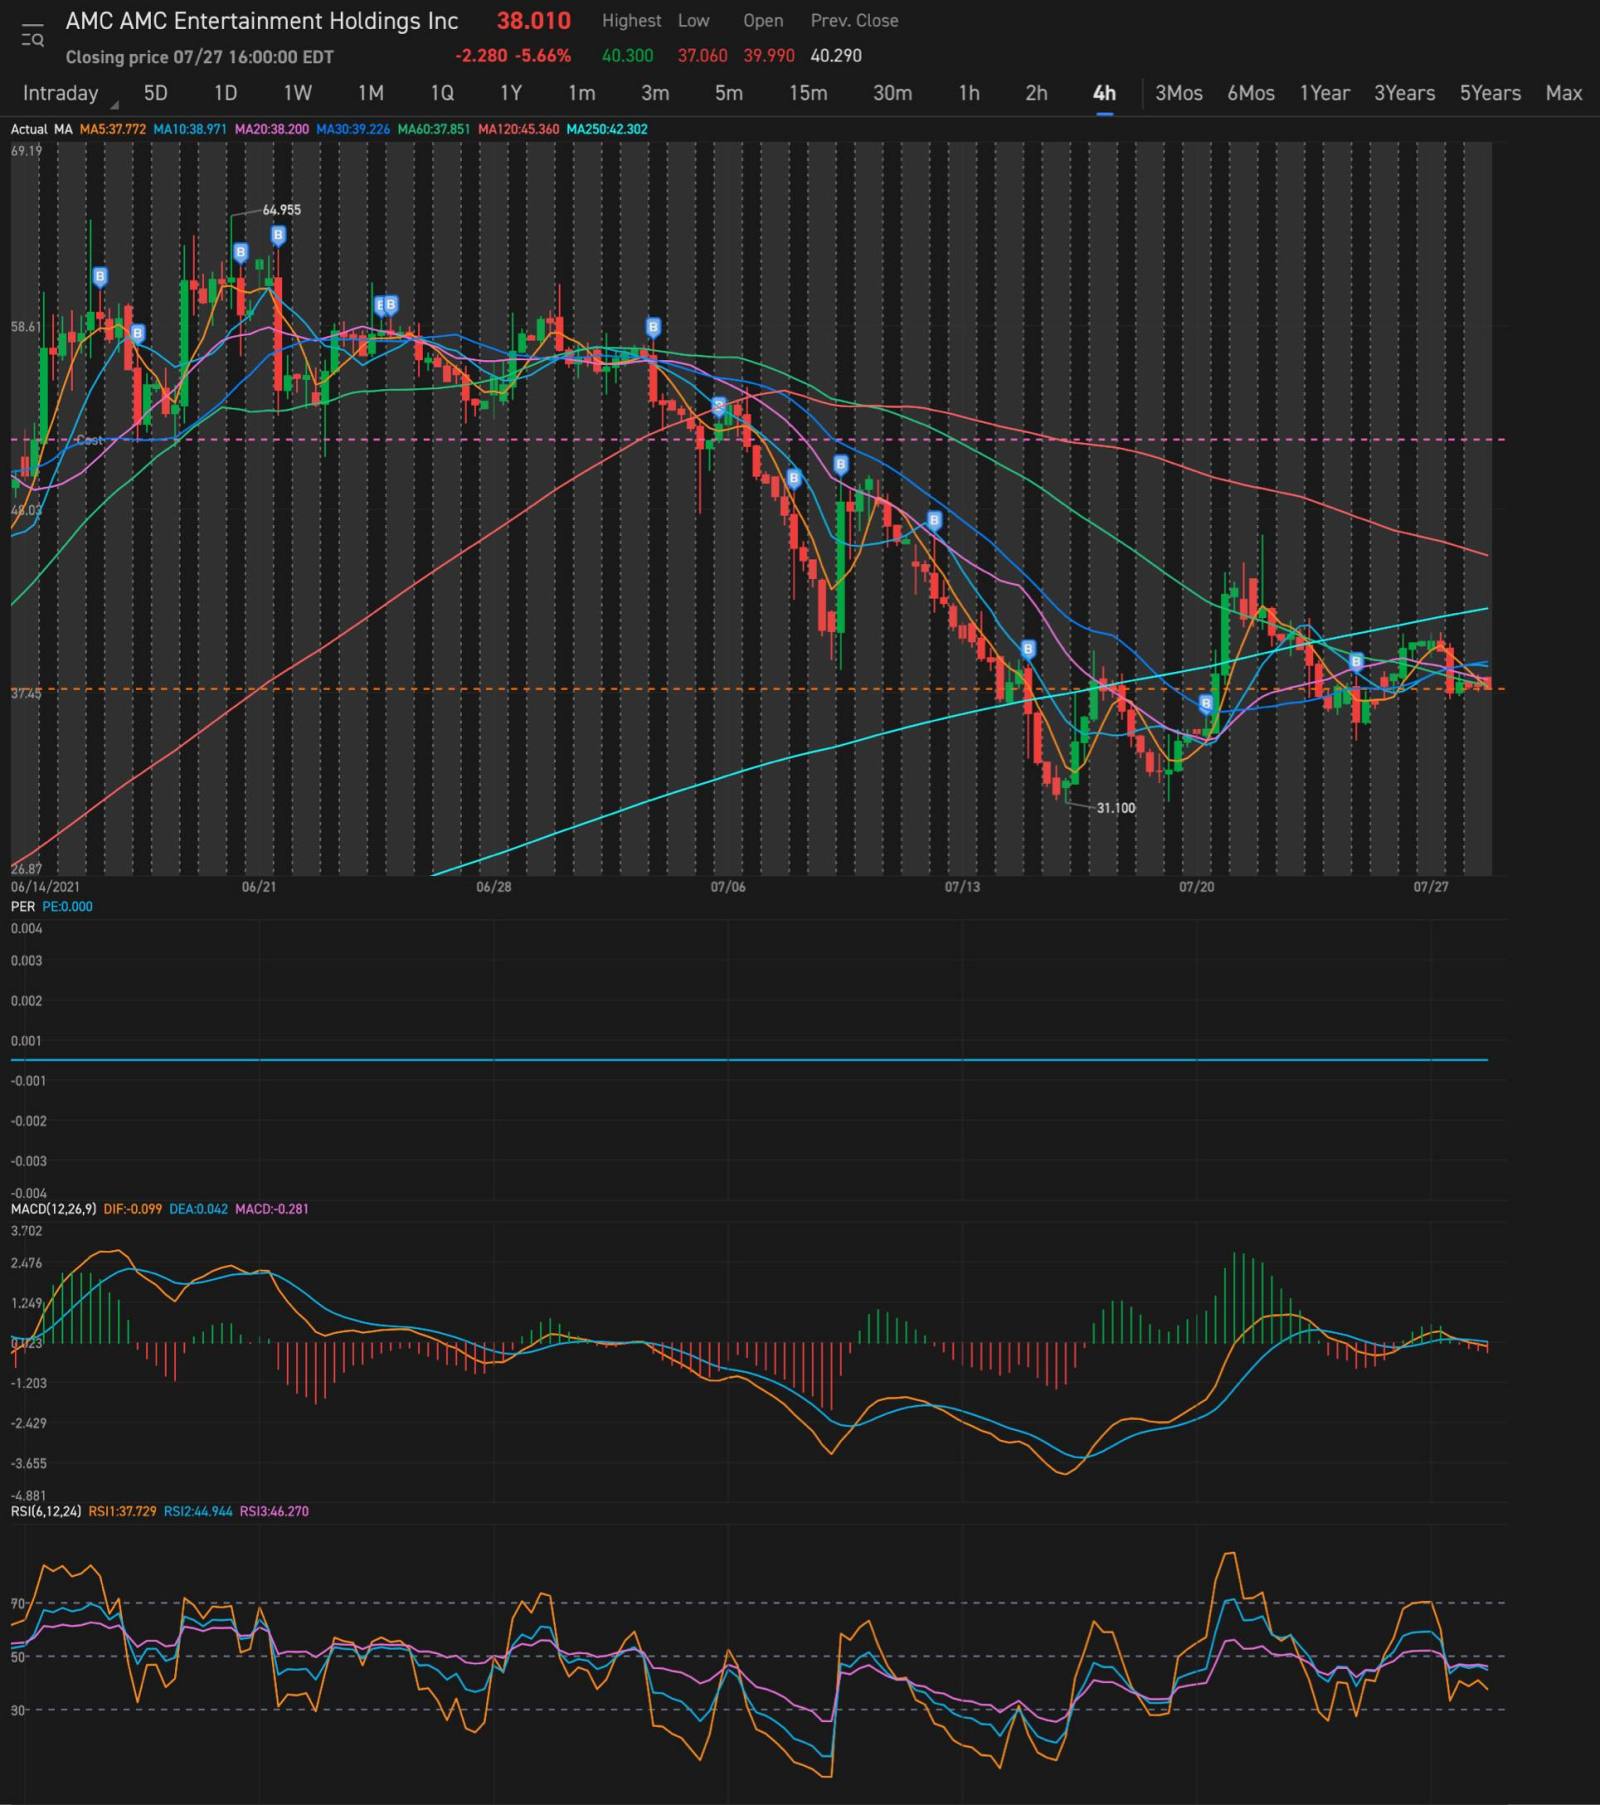This screenshot has width=1600, height=1805.
Task: Click the Actual price adjustment label
Action: click(29, 129)
